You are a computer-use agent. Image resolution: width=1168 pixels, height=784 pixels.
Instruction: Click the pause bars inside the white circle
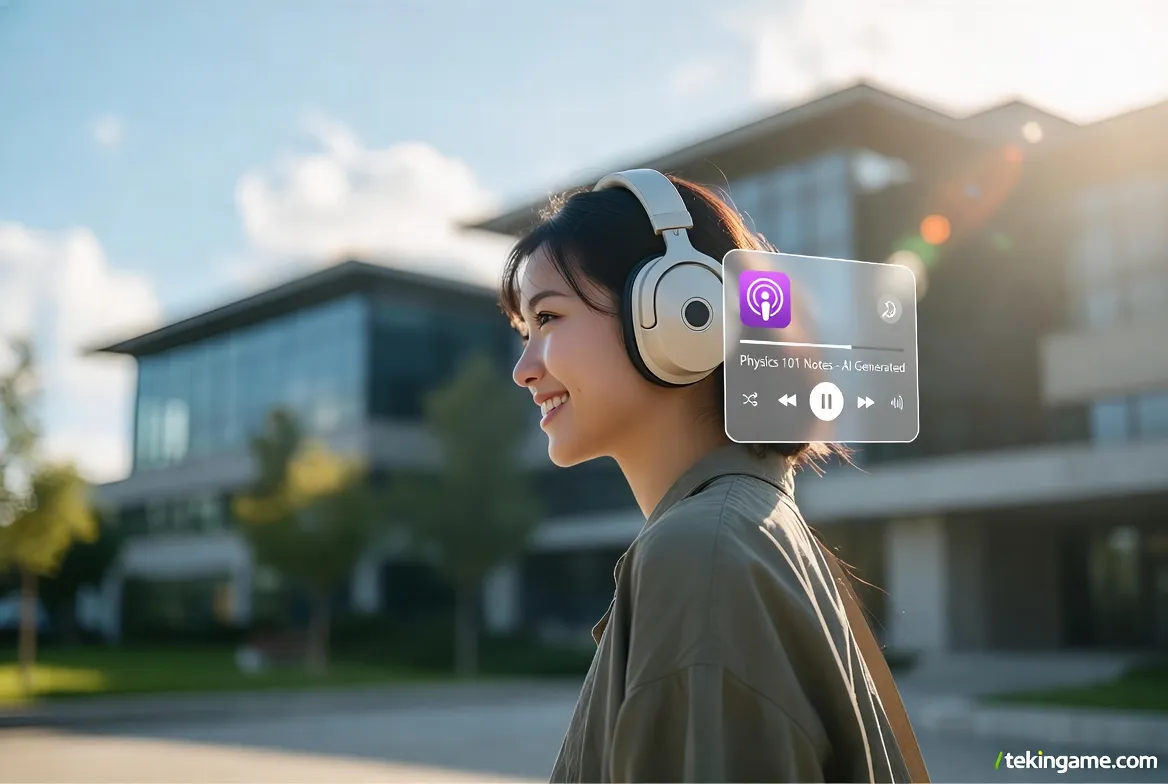coord(826,401)
